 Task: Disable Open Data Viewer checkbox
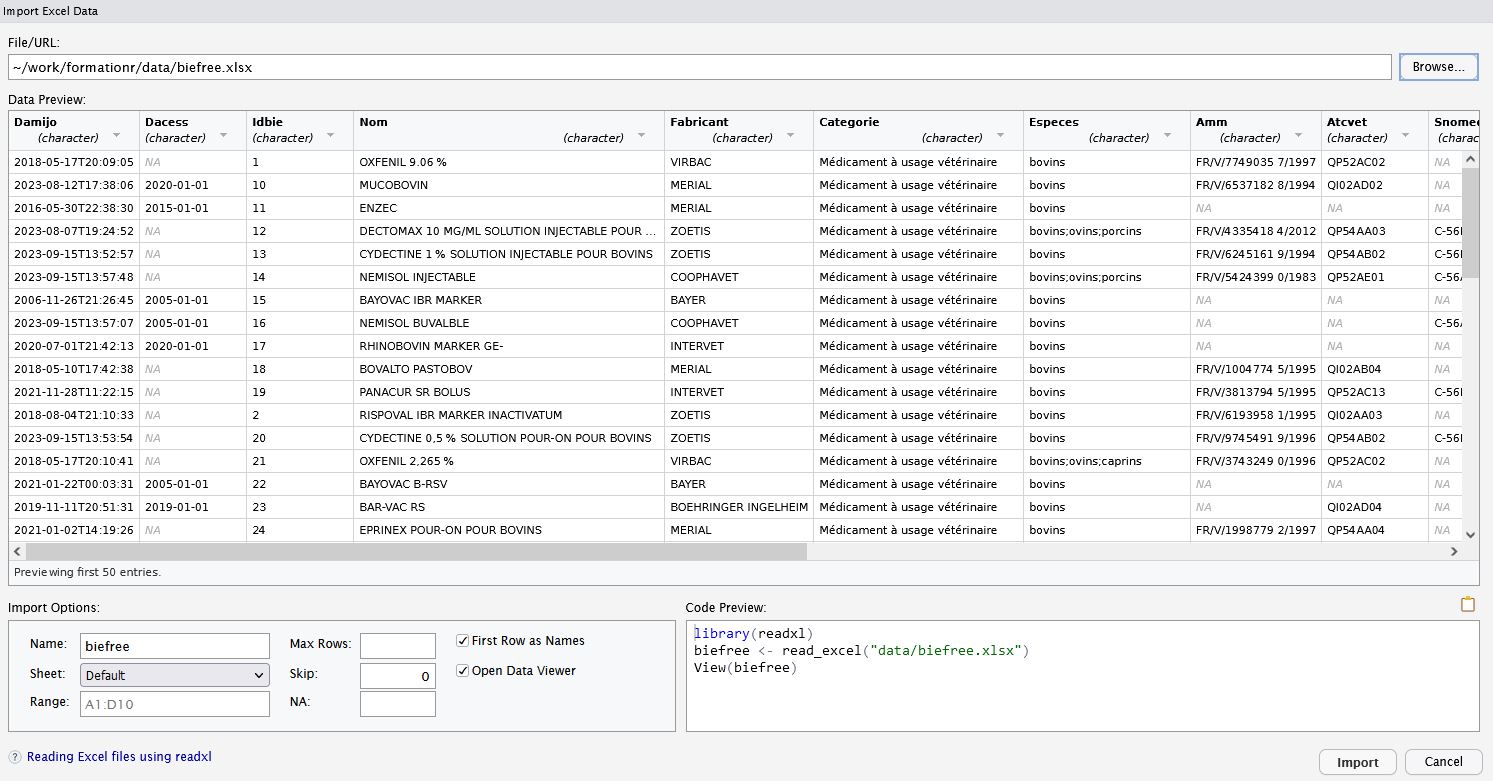(x=463, y=671)
